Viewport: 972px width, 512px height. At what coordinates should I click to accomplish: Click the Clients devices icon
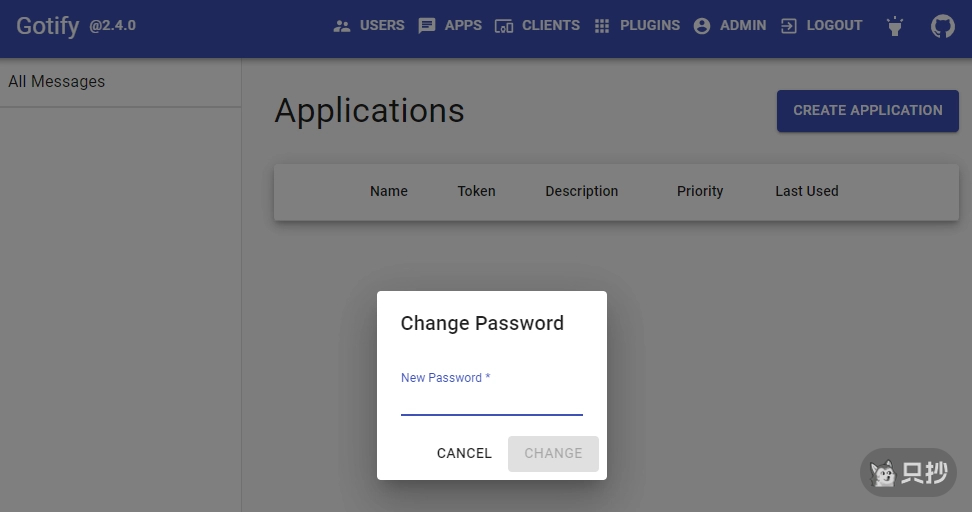click(x=504, y=26)
